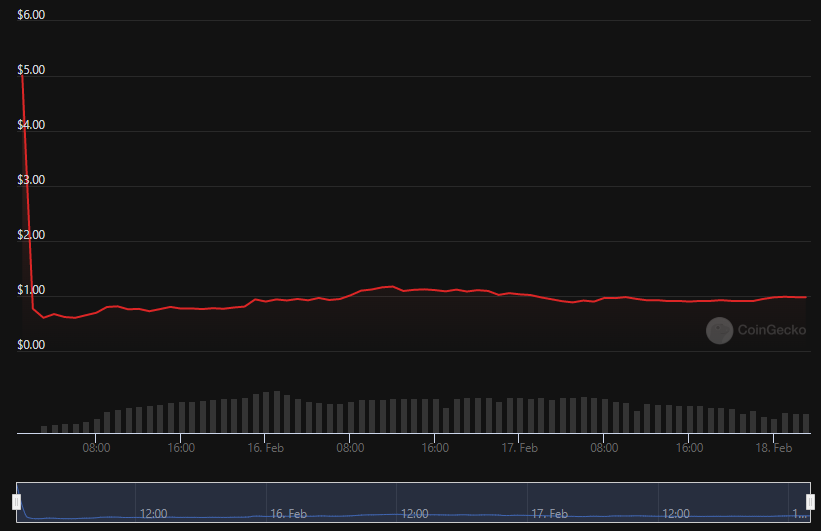Click the $3.00 price axis label

point(31,180)
